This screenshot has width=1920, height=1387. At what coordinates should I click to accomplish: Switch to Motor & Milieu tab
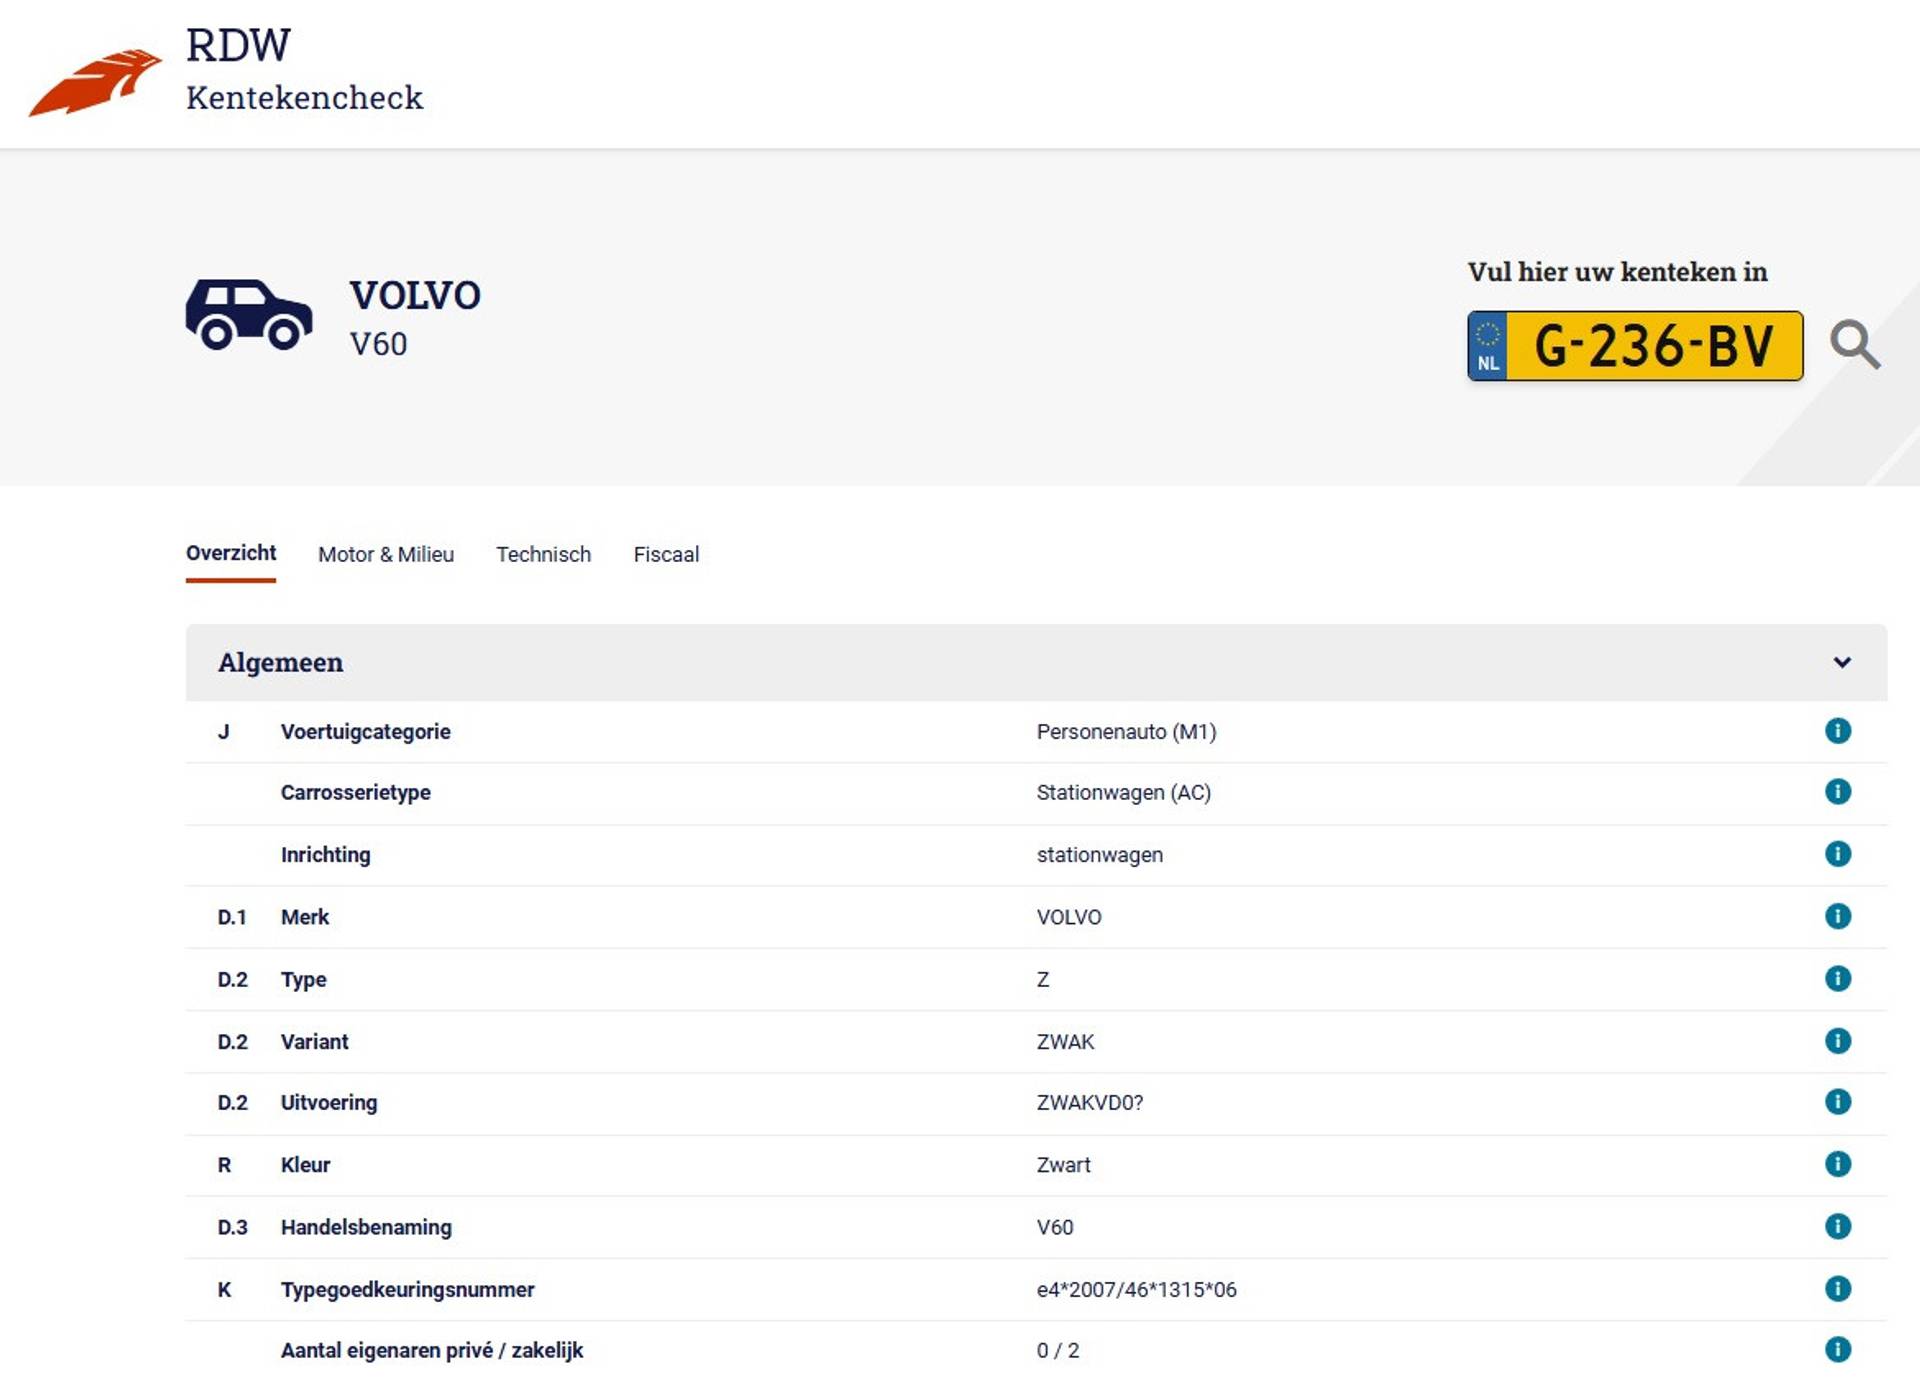point(385,555)
